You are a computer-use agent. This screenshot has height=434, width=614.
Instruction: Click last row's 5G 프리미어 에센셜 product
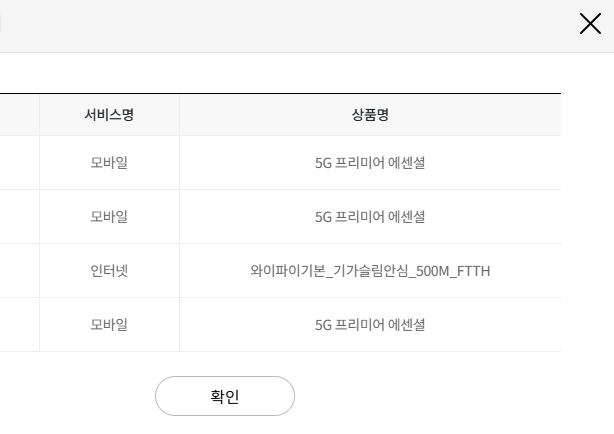pyautogui.click(x=370, y=324)
